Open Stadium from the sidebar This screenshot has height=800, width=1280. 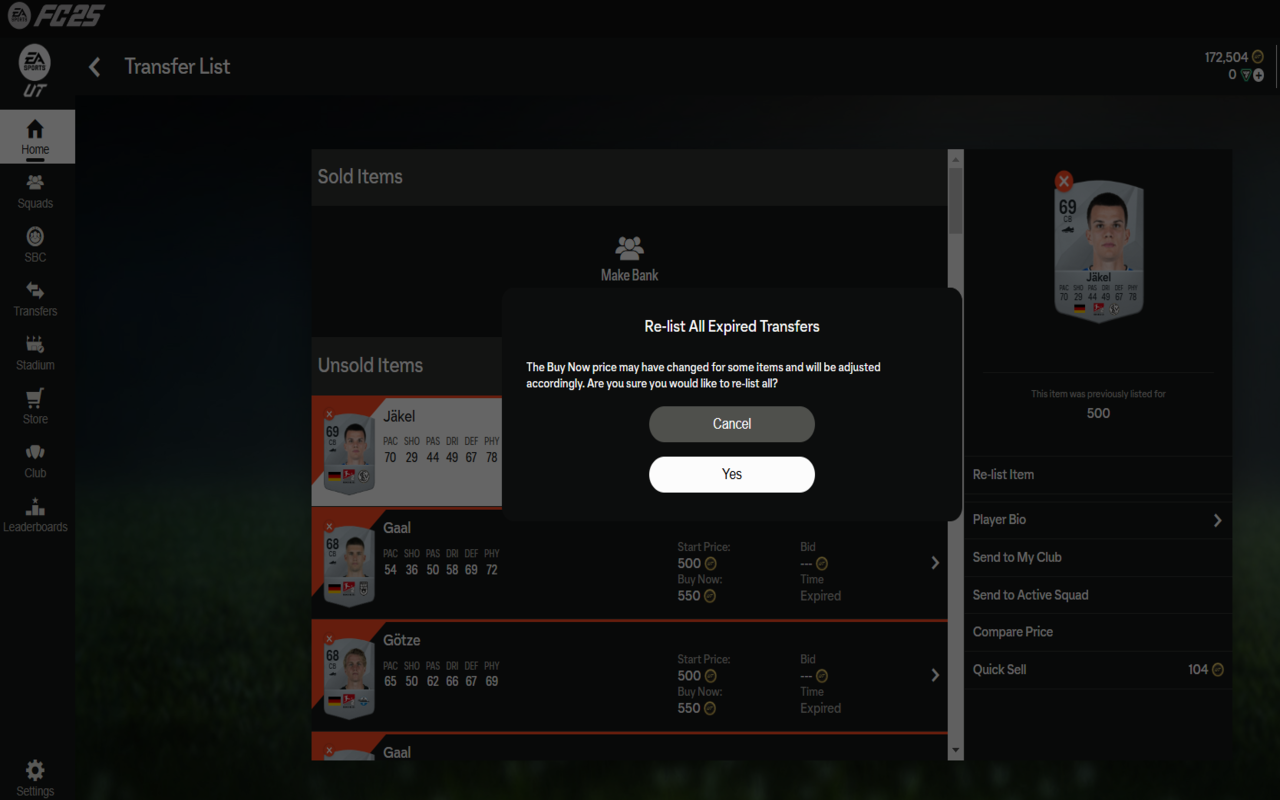pyautogui.click(x=36, y=353)
